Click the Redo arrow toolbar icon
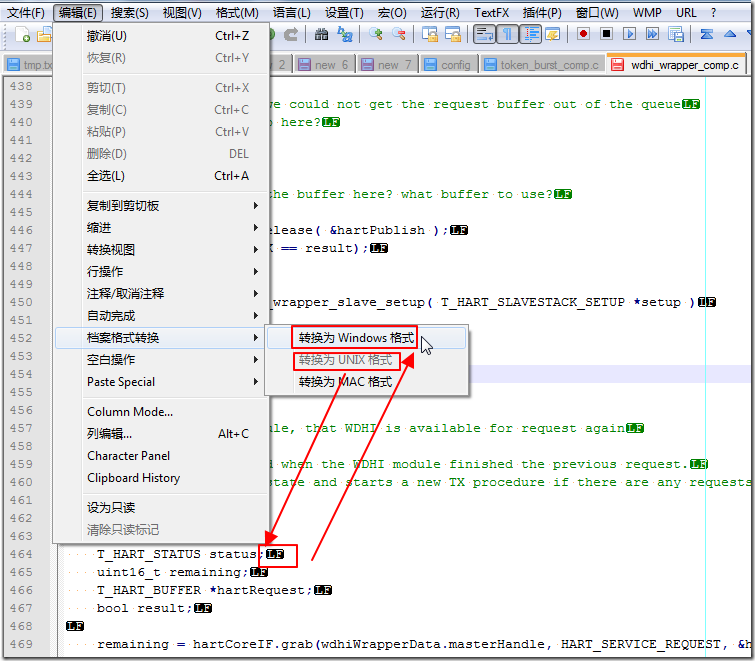This screenshot has height=661, width=755. click(x=291, y=34)
